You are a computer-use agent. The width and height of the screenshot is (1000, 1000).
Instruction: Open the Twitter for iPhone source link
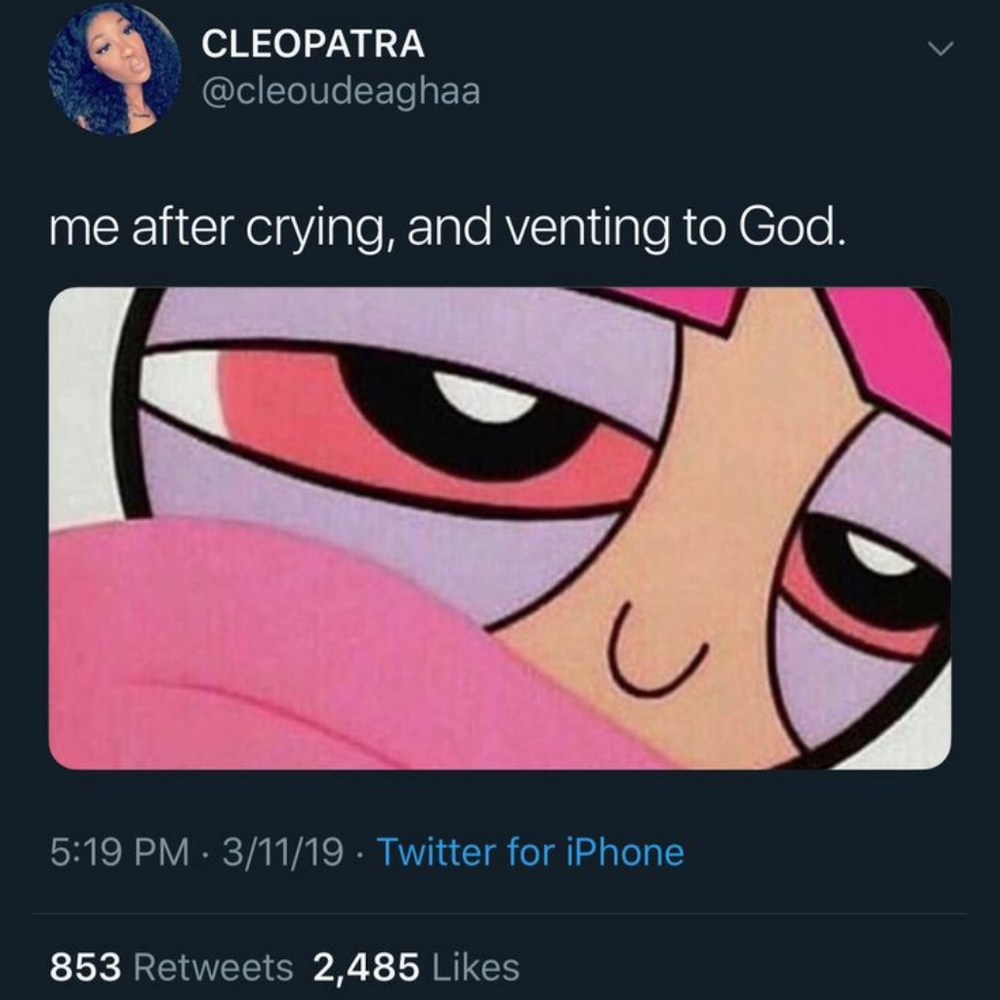click(x=530, y=853)
